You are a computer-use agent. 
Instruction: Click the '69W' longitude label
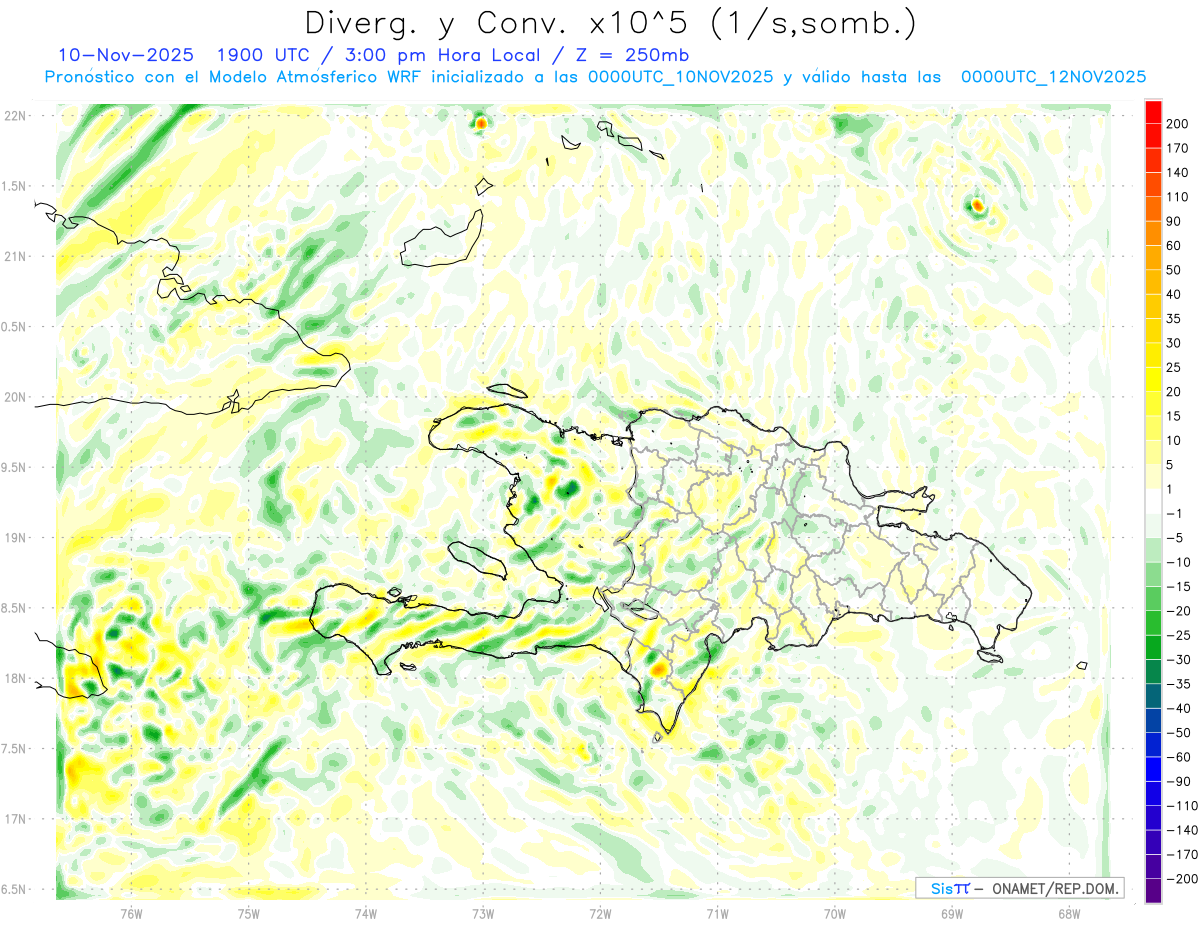coord(952,914)
